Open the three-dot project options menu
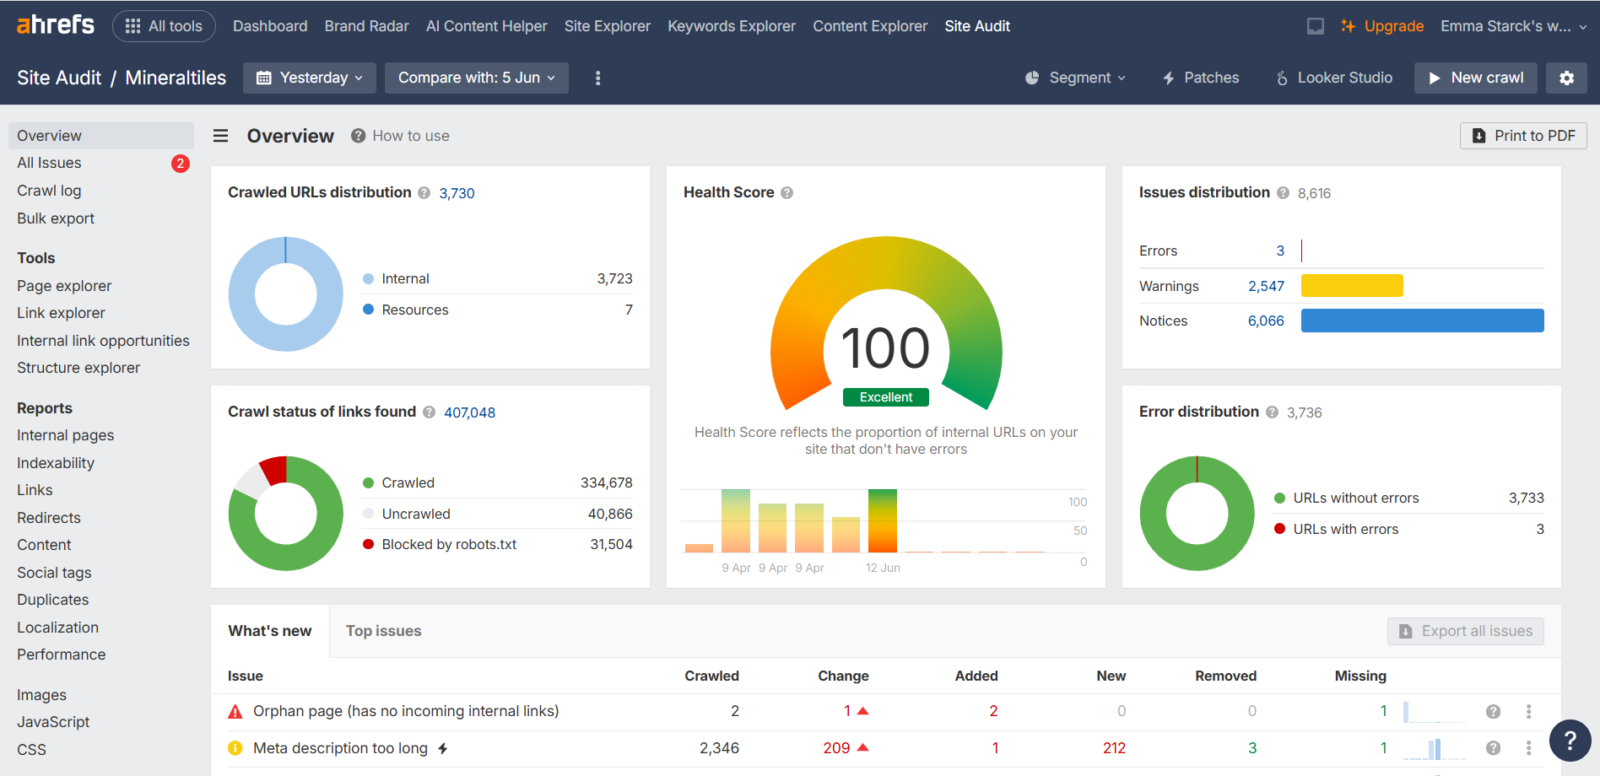Image resolution: width=1600 pixels, height=776 pixels. [598, 78]
